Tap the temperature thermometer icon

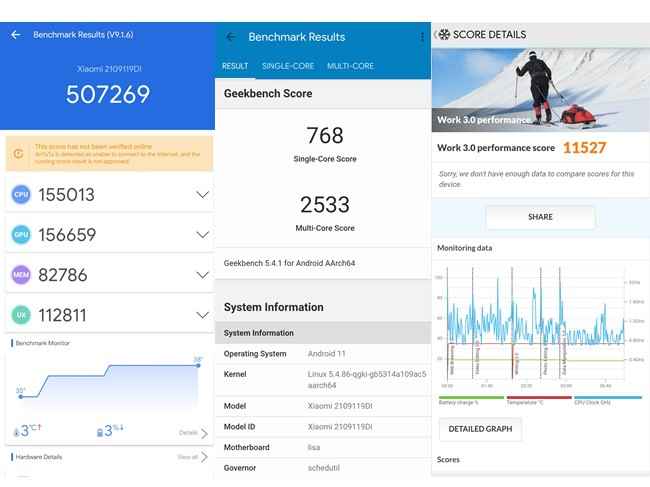coord(16,433)
